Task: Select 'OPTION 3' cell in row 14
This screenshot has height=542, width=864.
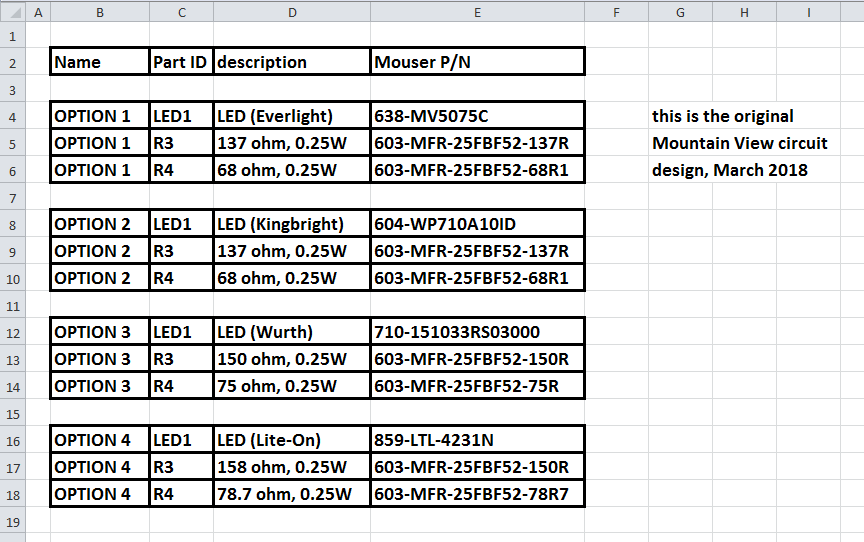Action: 100,386
